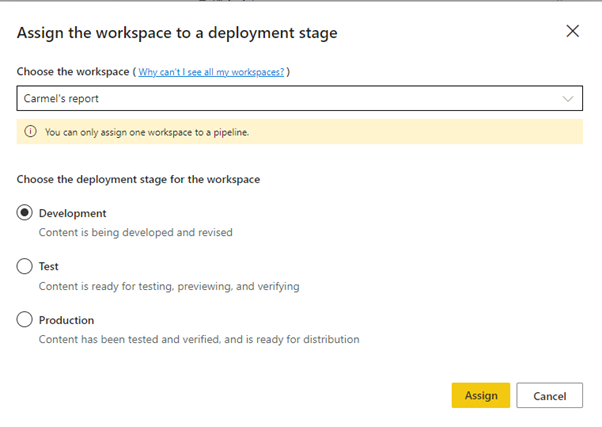The width and height of the screenshot is (602, 427).
Task: Click the "ready for distribution" description text
Action: click(198, 339)
